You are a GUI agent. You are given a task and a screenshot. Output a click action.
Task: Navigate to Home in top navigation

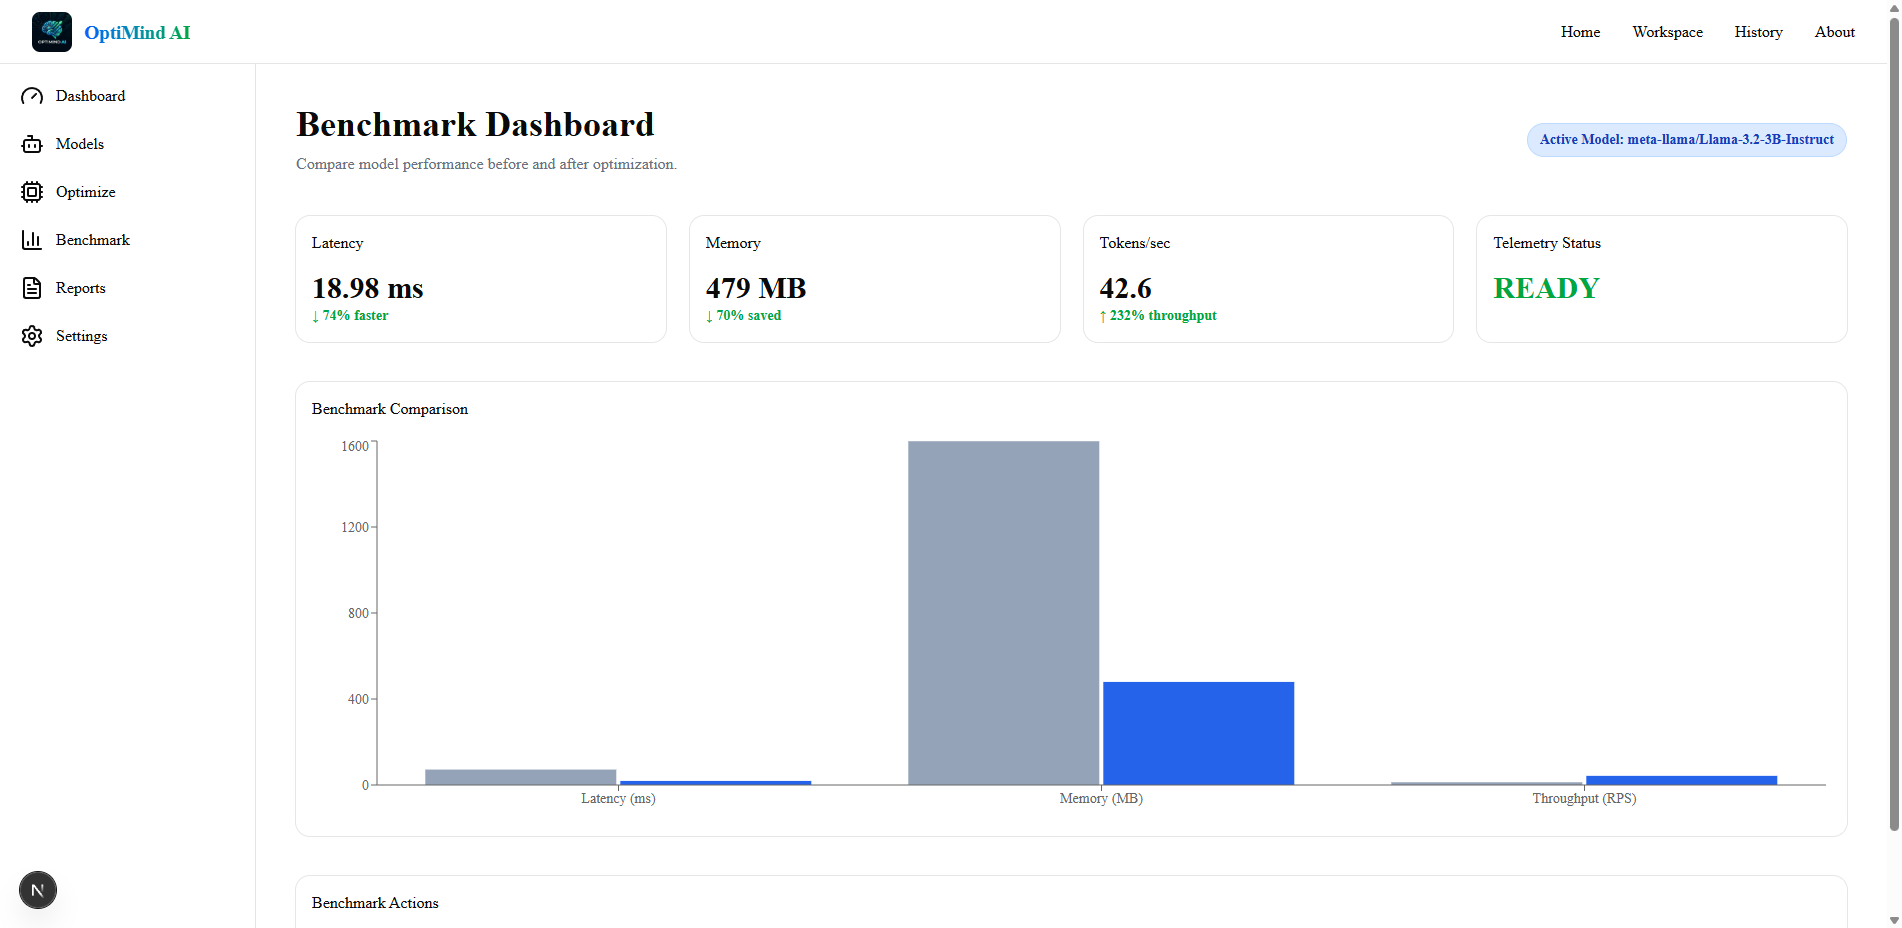[x=1580, y=32]
